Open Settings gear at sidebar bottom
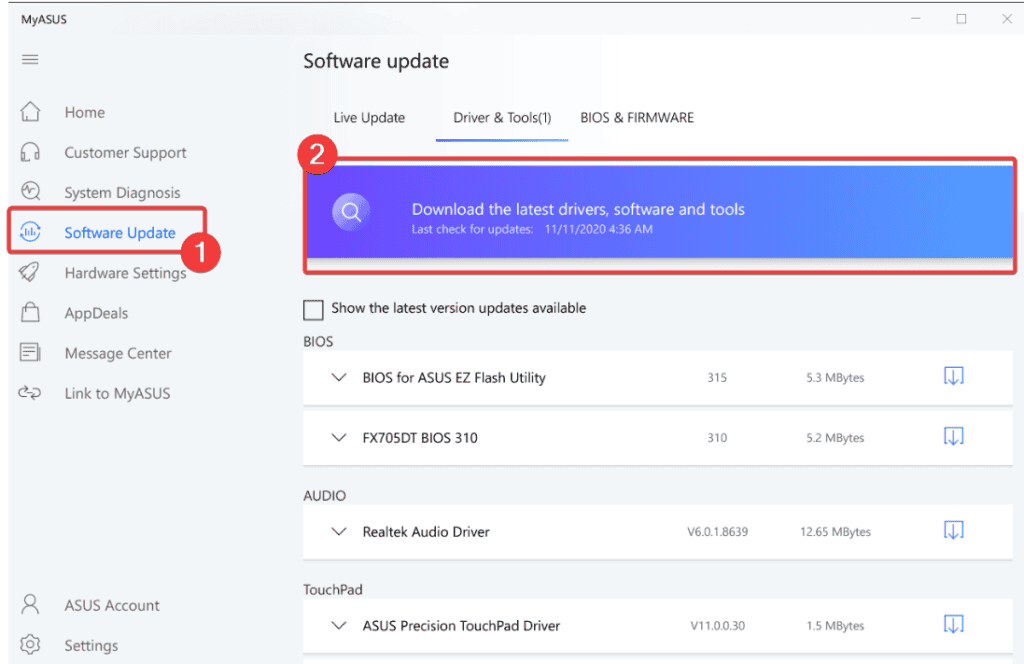This screenshot has height=664, width=1024. 30,645
